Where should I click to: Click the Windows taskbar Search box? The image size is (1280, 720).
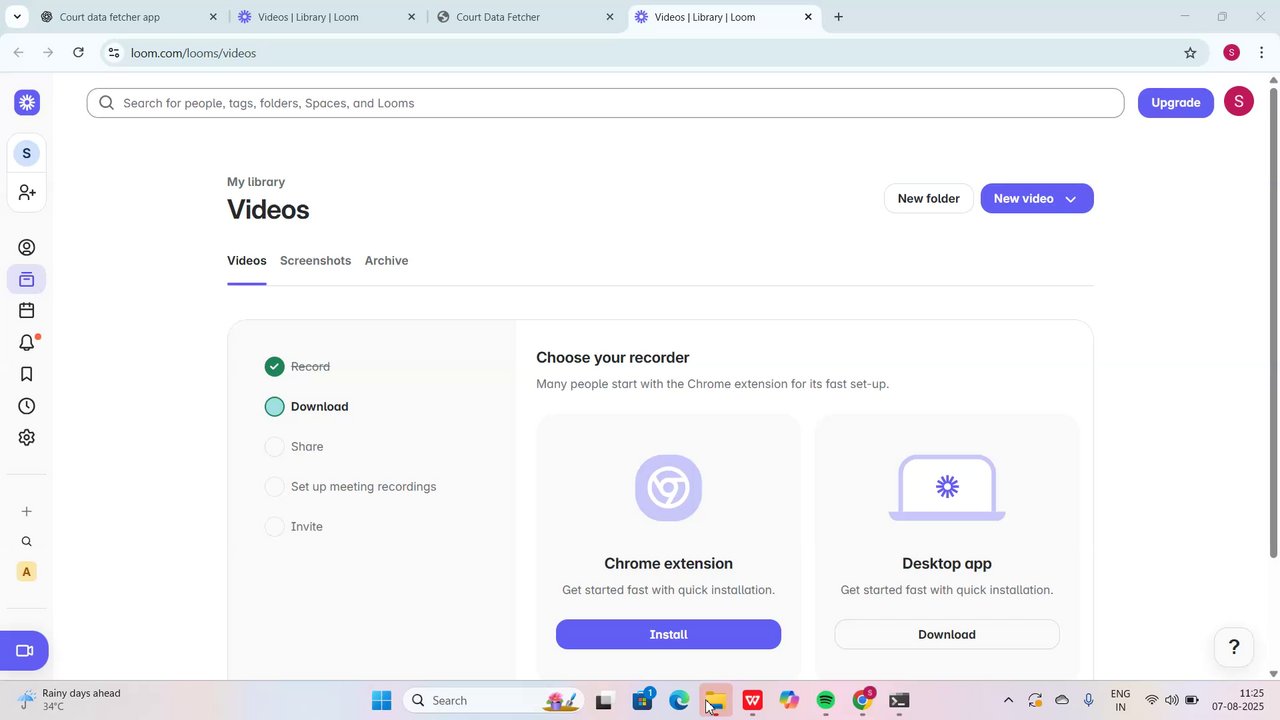click(x=494, y=700)
